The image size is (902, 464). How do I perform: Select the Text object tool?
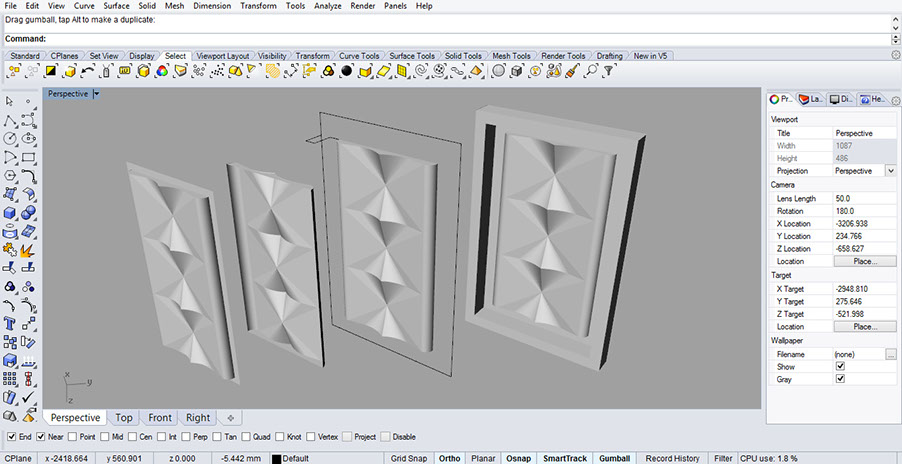(11, 323)
